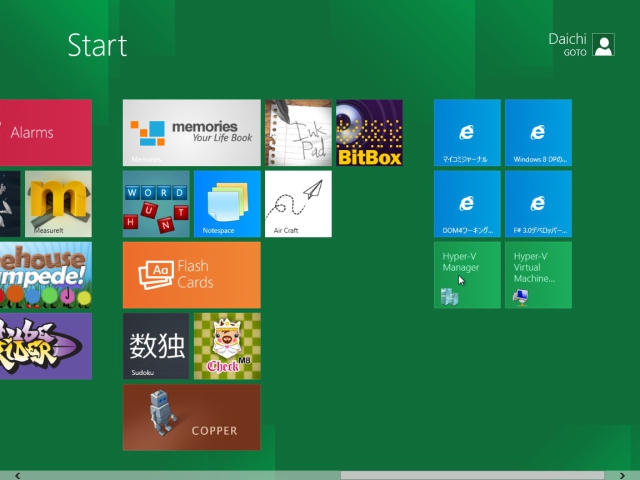Launch the BitBox tile

pos(369,133)
